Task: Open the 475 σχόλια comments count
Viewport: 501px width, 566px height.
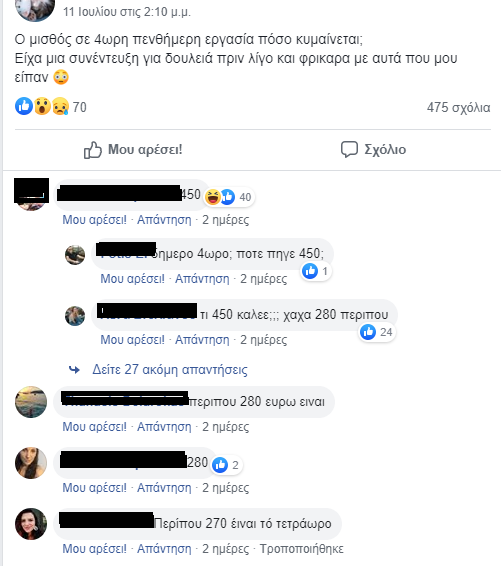Action: click(x=458, y=107)
